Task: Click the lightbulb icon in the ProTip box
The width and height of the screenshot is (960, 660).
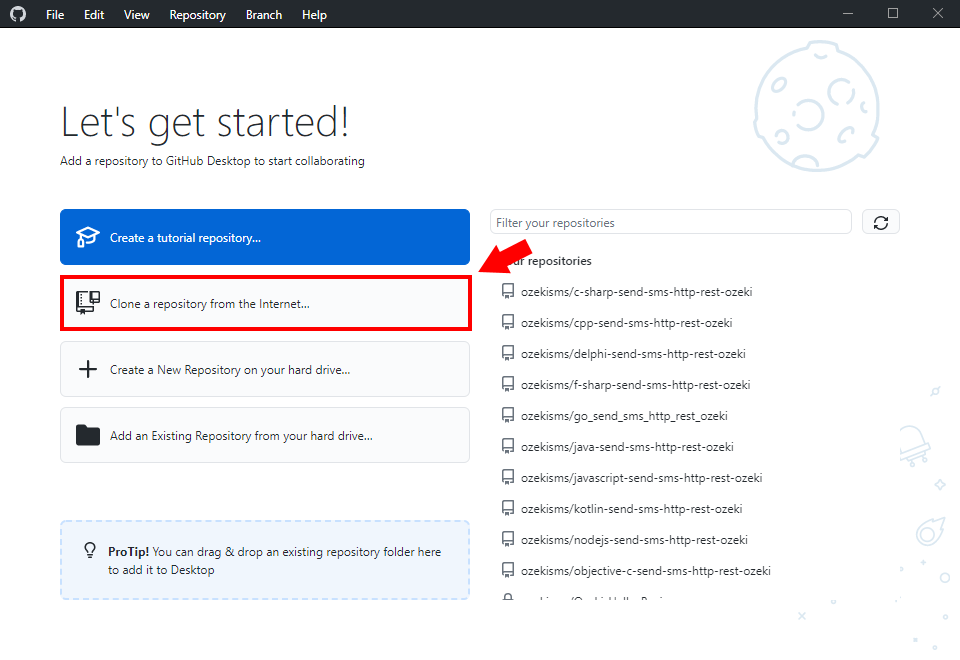Action: (x=89, y=550)
